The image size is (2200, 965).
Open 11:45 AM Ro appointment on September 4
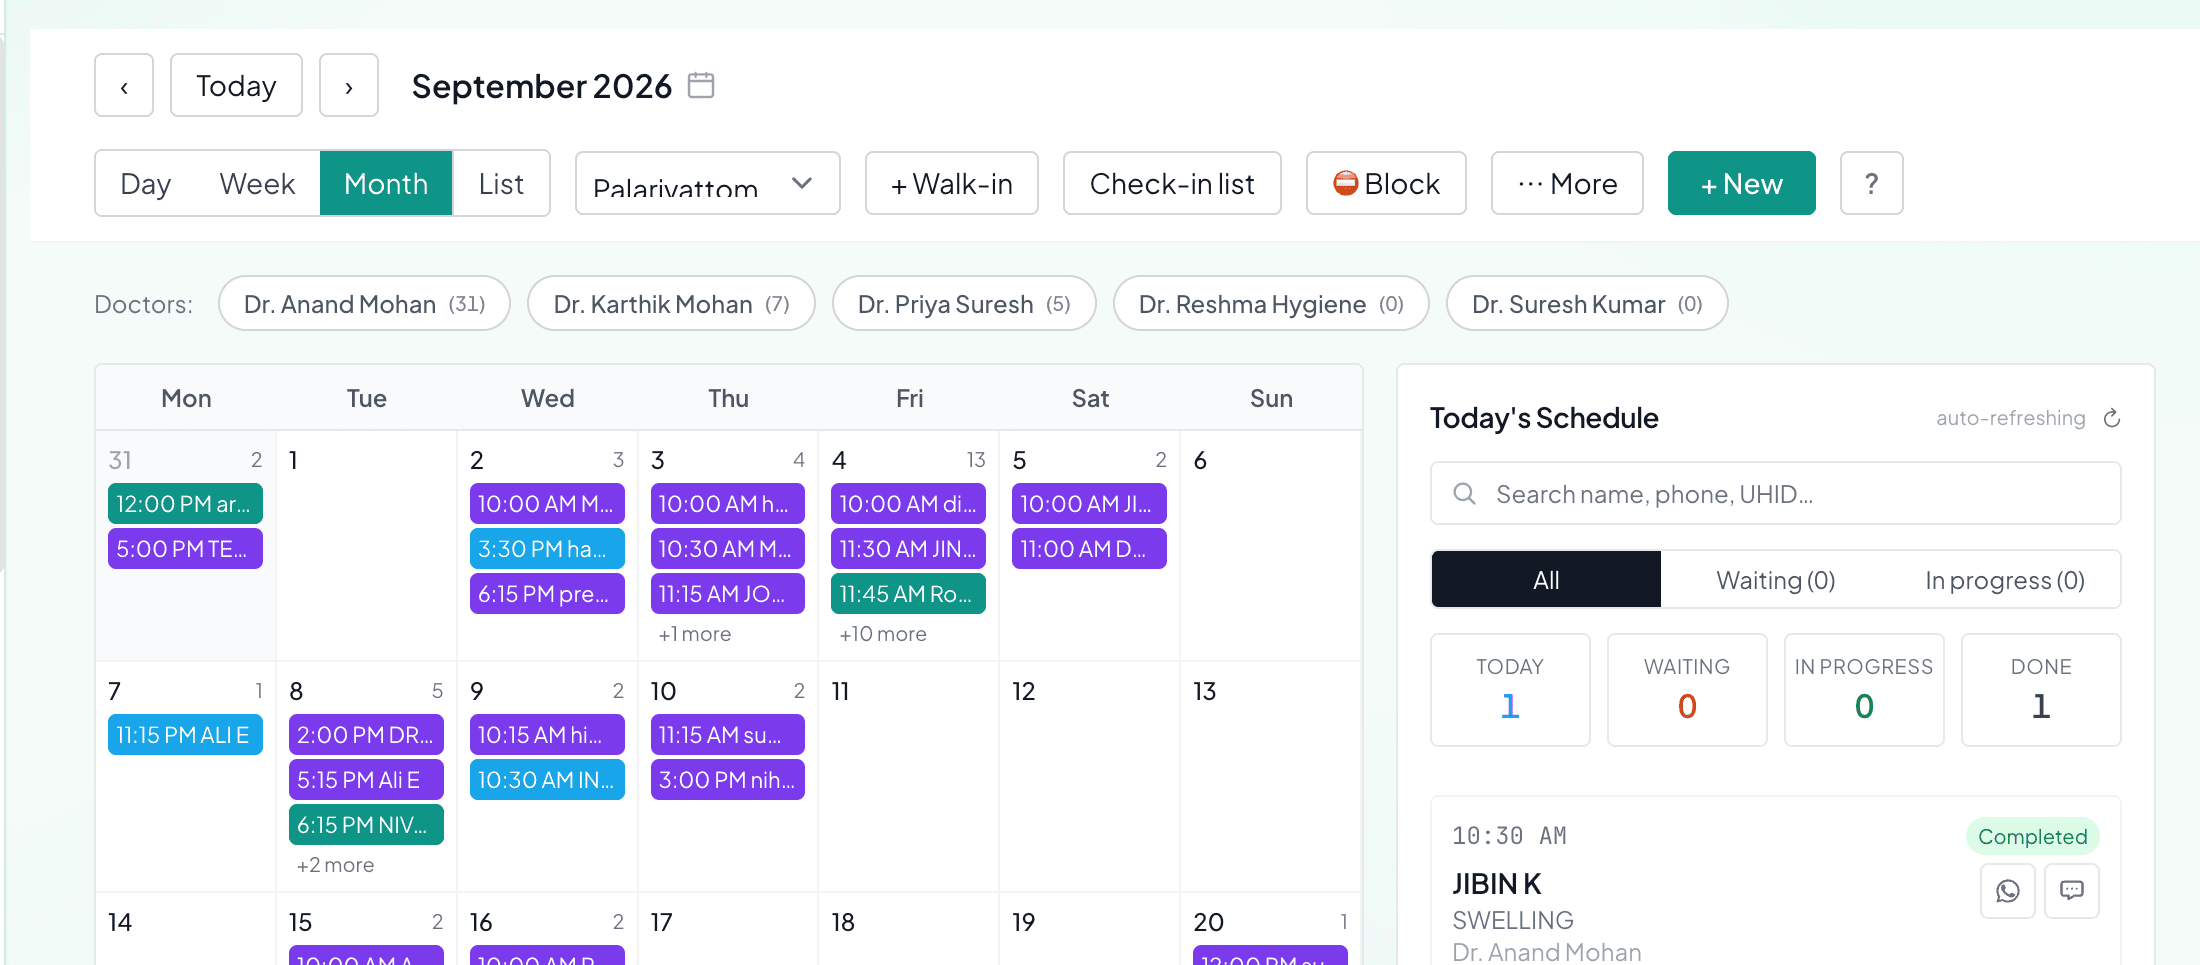pyautogui.click(x=908, y=594)
